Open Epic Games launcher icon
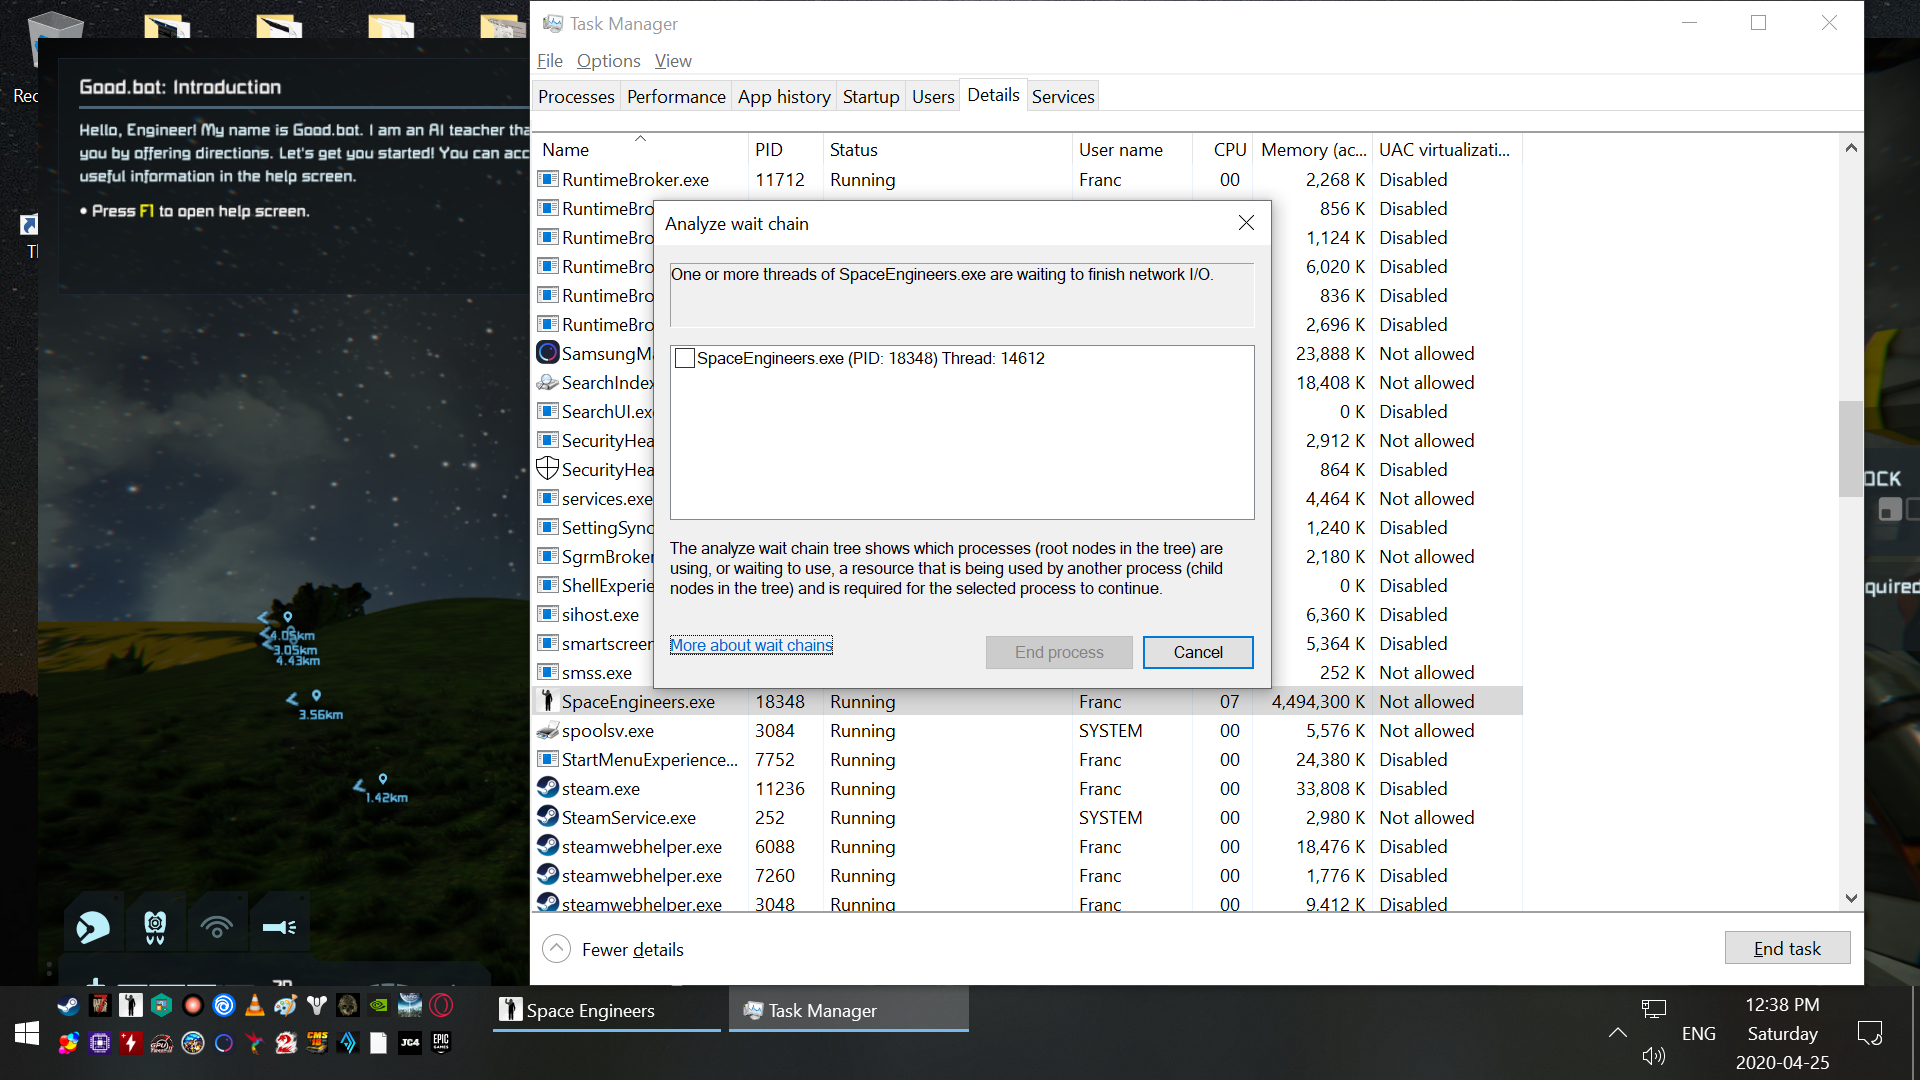The height and width of the screenshot is (1080, 1920). pyautogui.click(x=441, y=1043)
